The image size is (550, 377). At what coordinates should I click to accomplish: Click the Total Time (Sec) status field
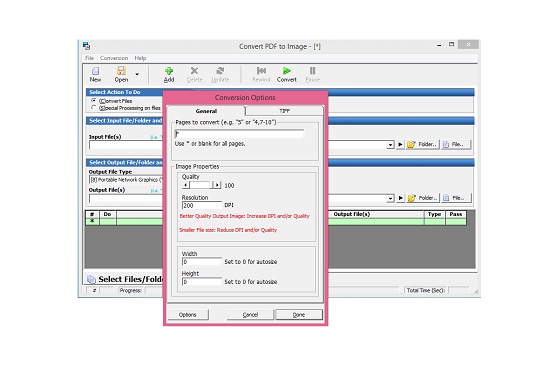click(459, 290)
